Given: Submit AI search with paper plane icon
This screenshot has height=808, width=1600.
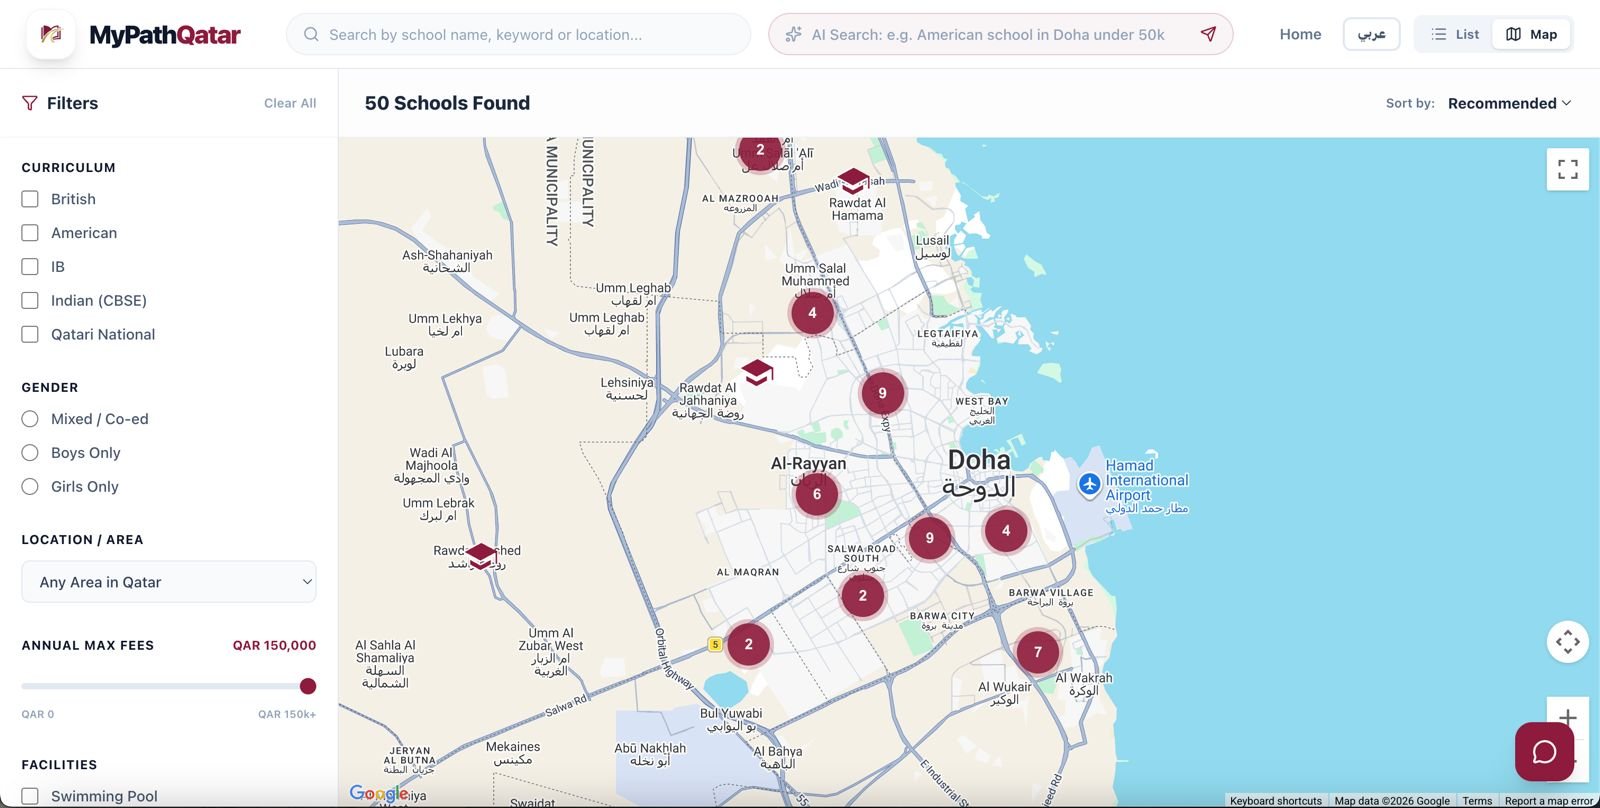Looking at the screenshot, I should point(1208,34).
